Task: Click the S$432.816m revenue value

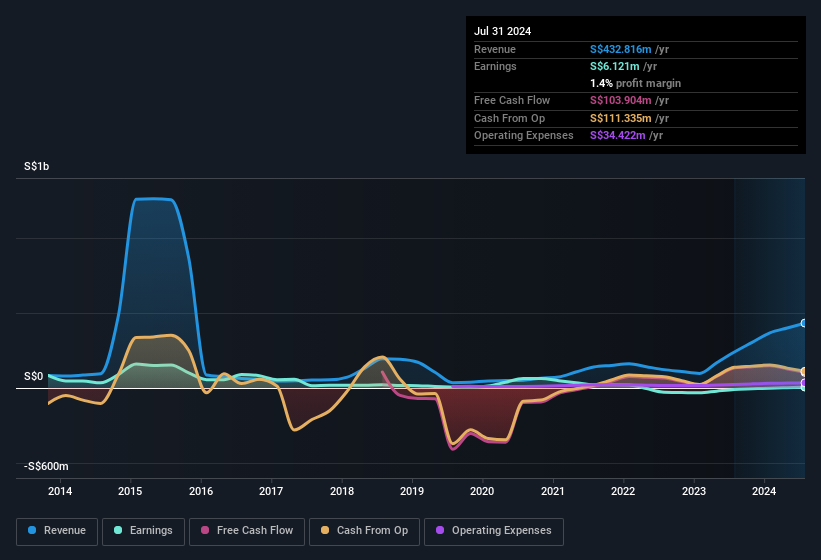Action: point(620,49)
